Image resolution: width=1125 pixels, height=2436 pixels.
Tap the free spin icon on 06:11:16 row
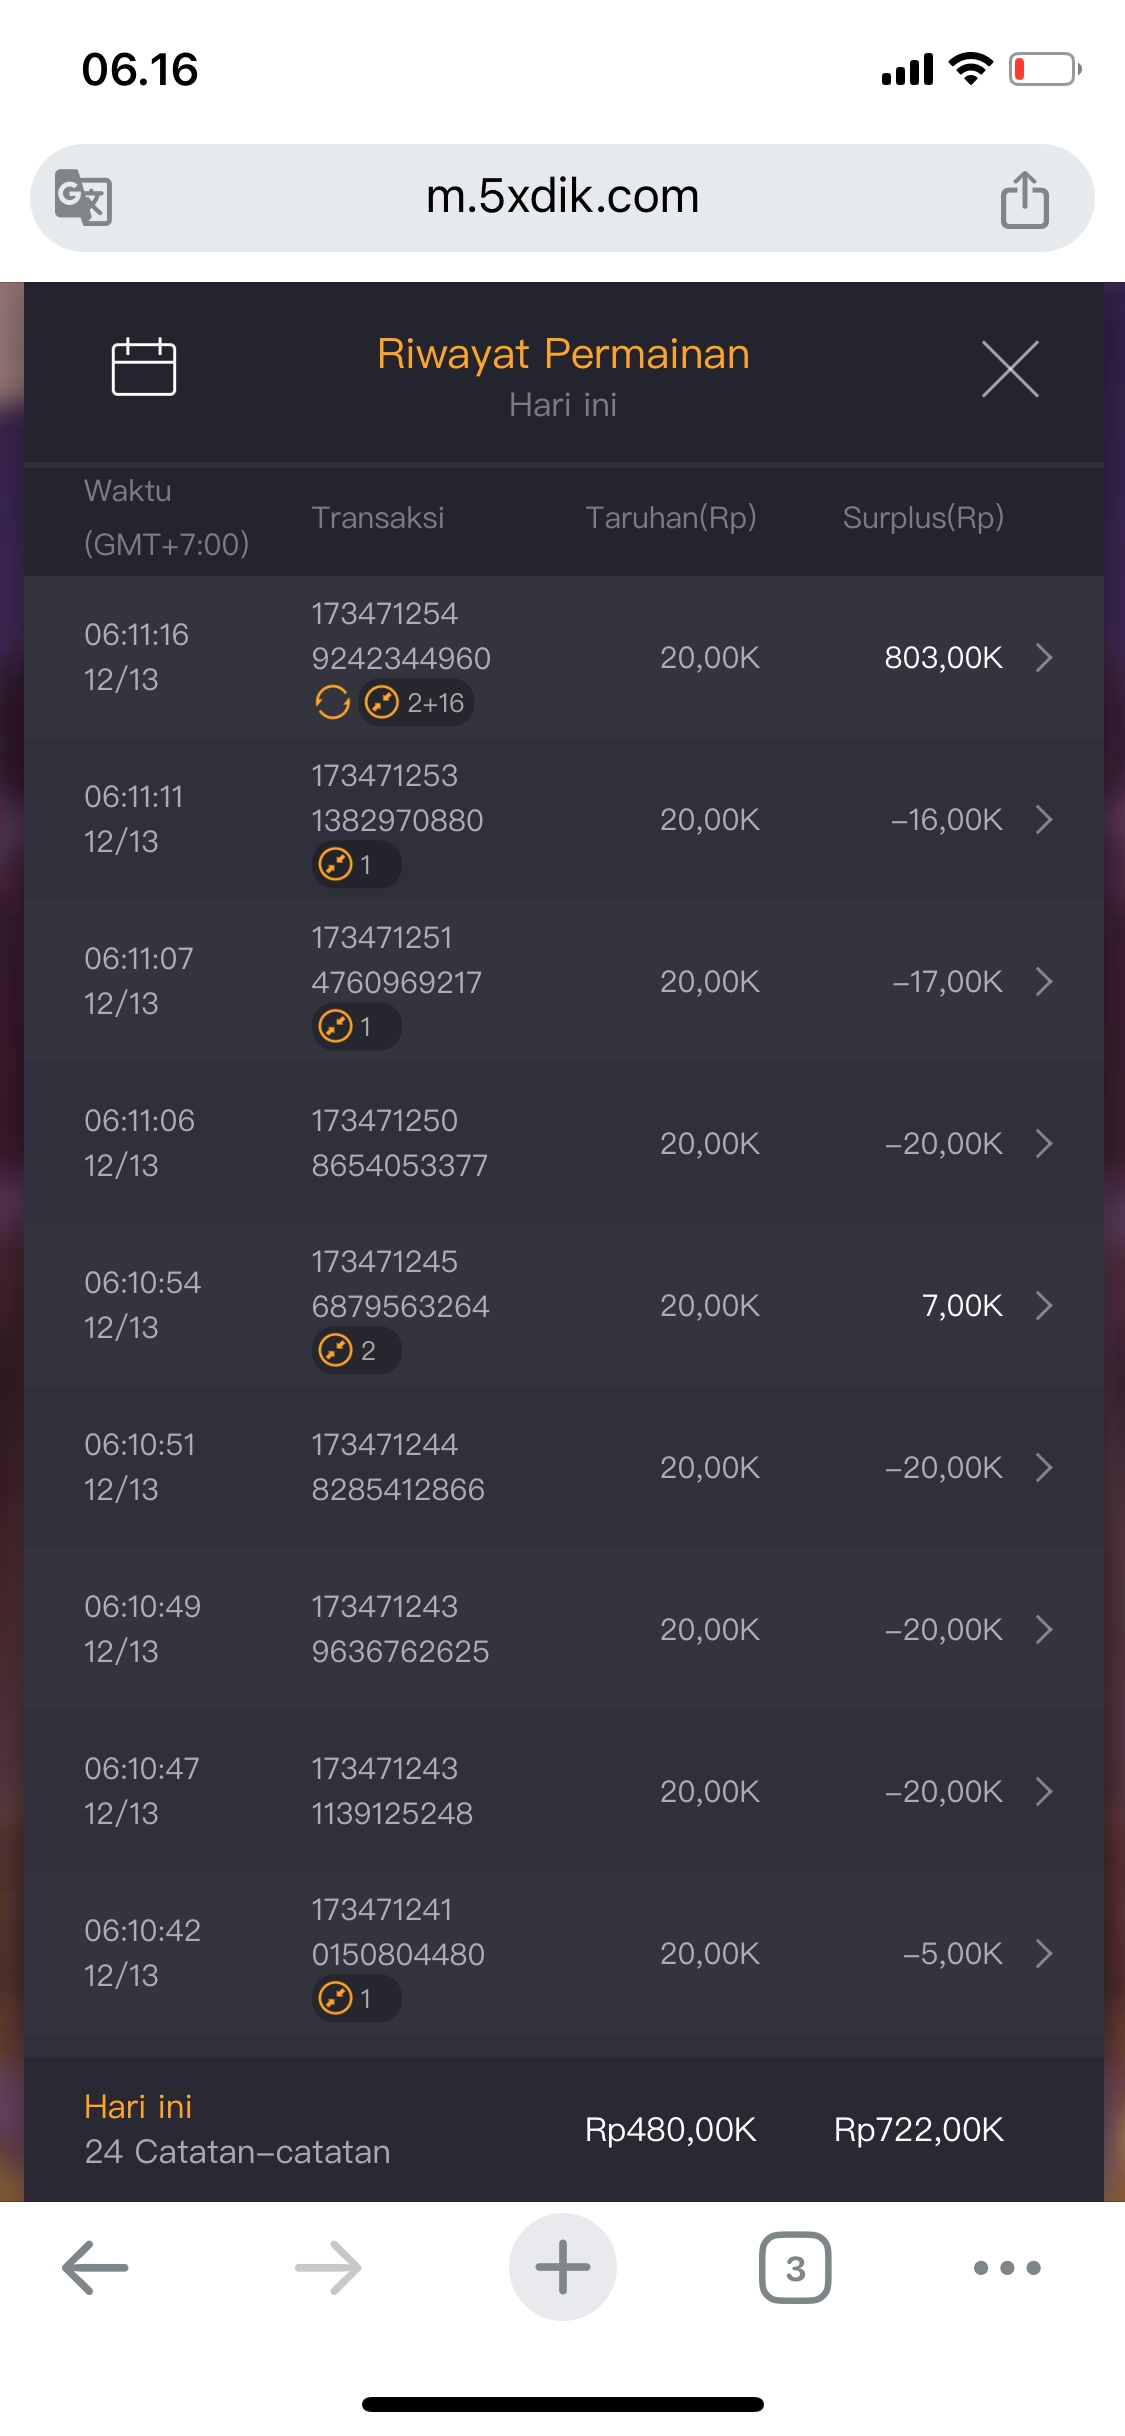pos(333,702)
